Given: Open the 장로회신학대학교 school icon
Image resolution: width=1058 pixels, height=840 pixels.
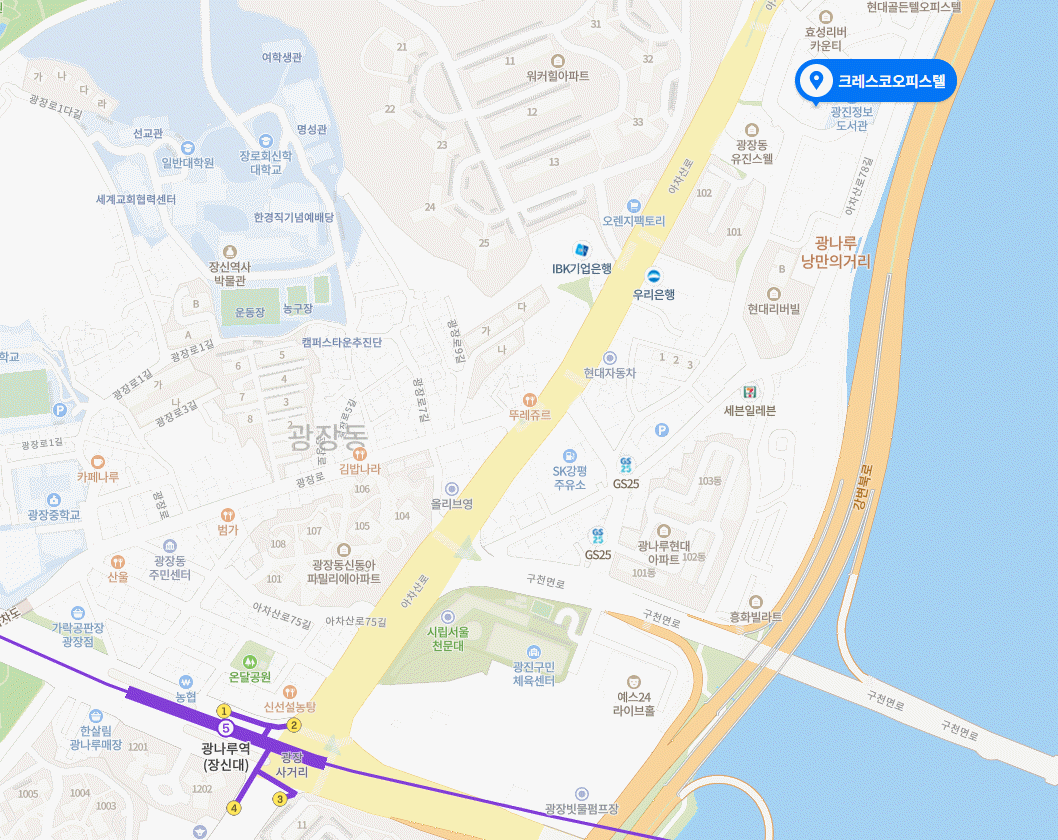Looking at the screenshot, I should coord(266,140).
